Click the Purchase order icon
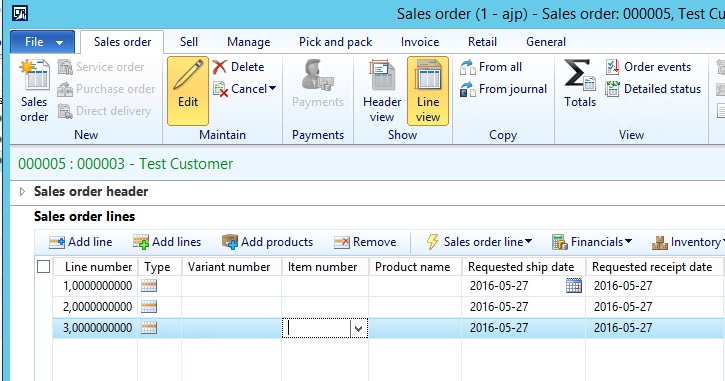 (65, 89)
